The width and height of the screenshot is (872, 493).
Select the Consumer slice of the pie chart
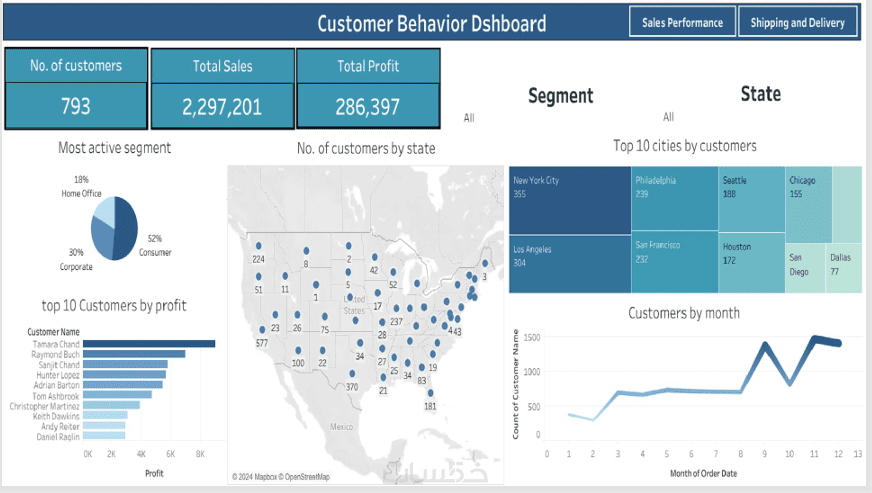click(126, 228)
